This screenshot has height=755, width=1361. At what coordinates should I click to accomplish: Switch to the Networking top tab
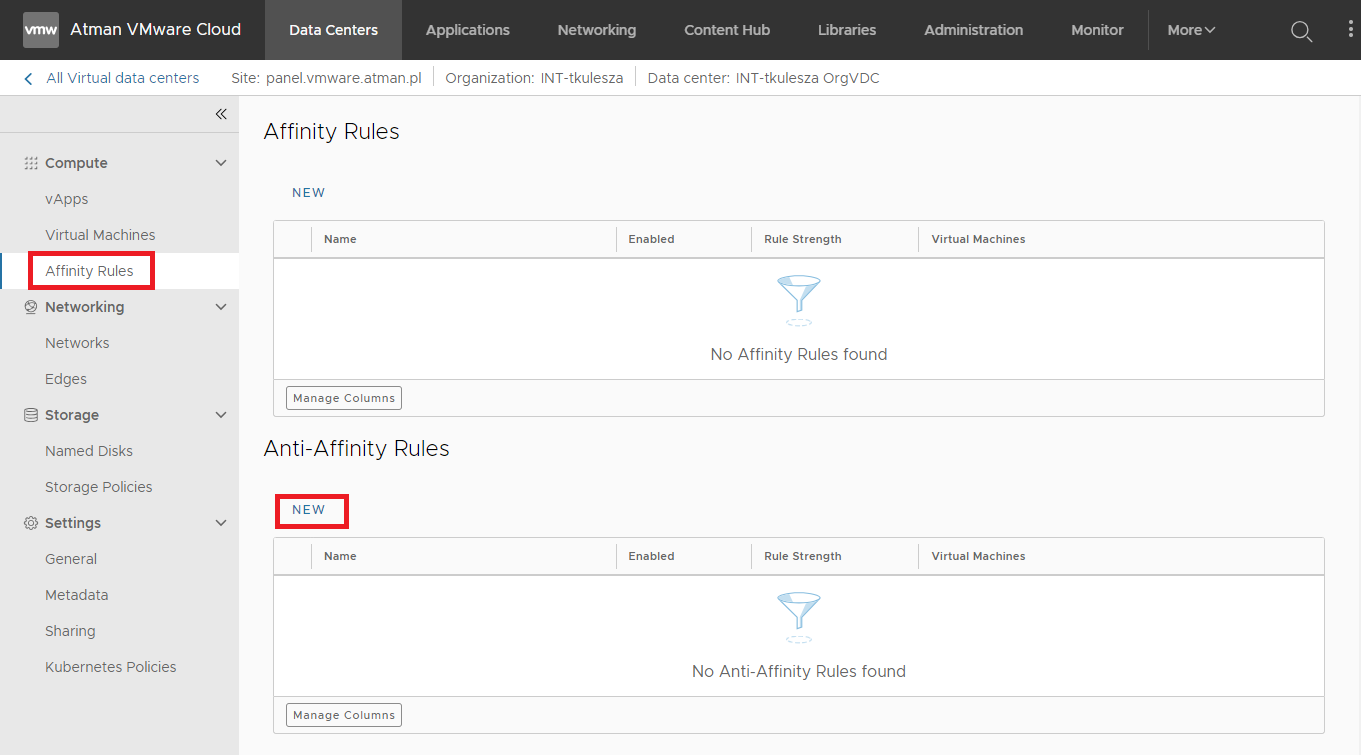(x=596, y=30)
